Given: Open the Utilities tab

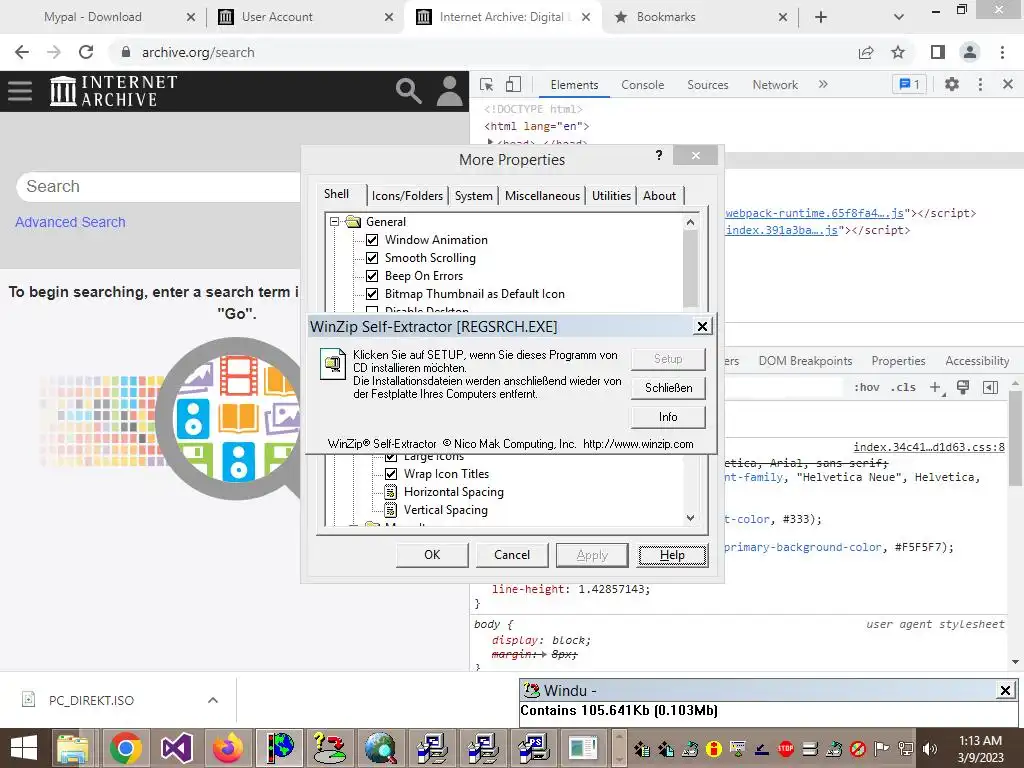Looking at the screenshot, I should tap(611, 195).
